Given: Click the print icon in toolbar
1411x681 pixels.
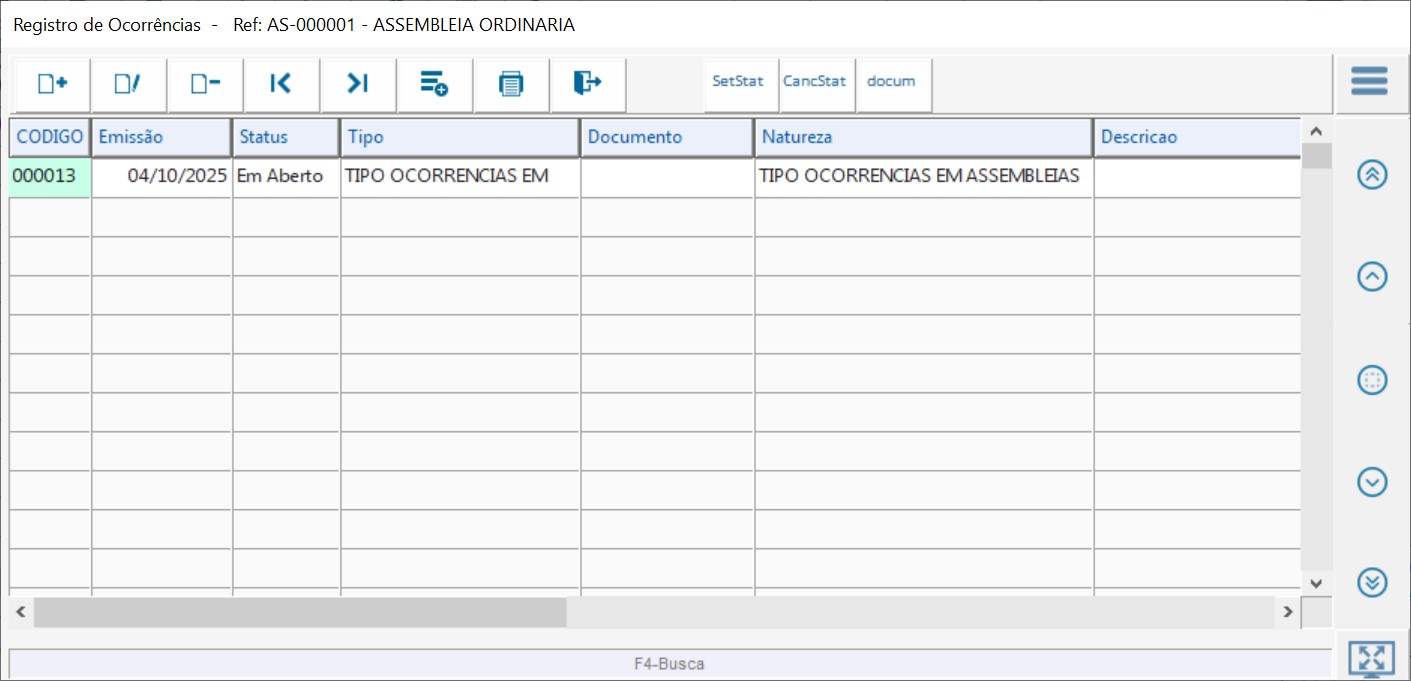Looking at the screenshot, I should [x=511, y=84].
